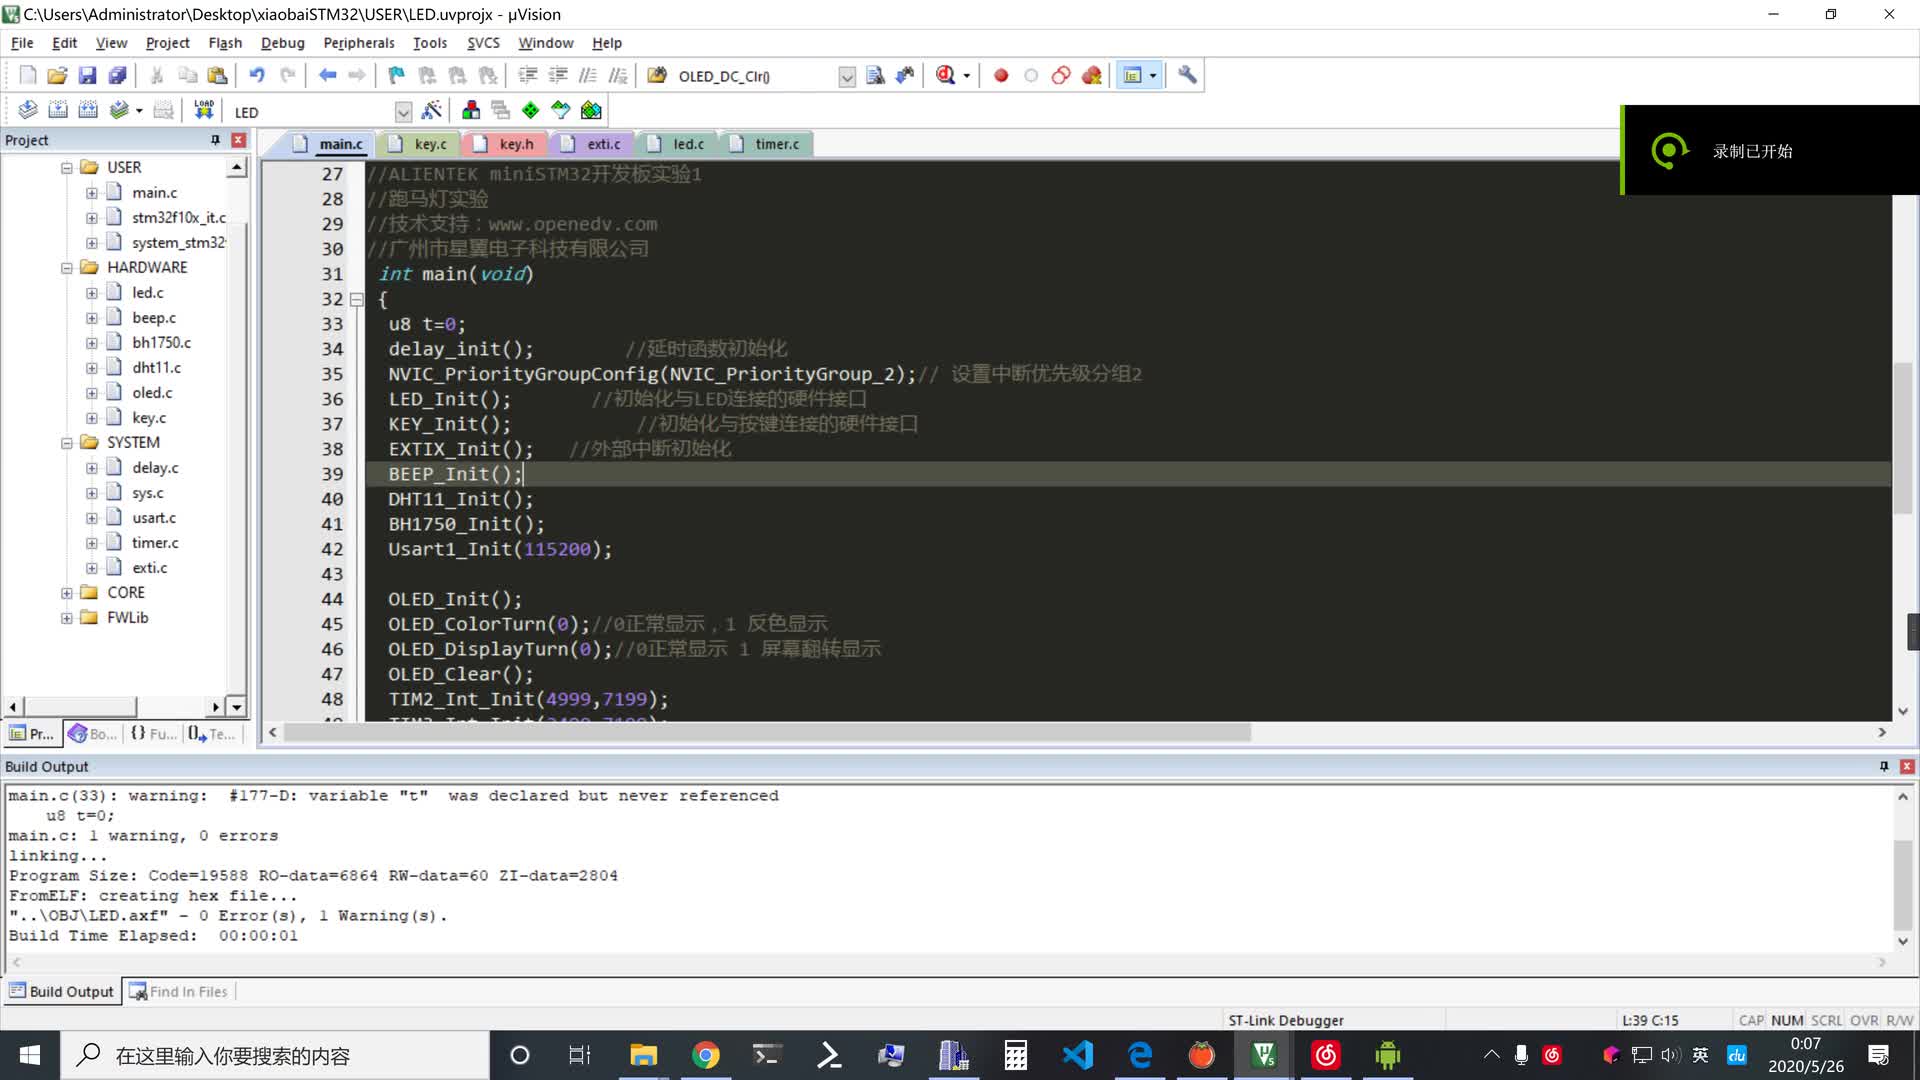Expand the FWLib folder in Project tree
The image size is (1920, 1080).
pos(66,617)
